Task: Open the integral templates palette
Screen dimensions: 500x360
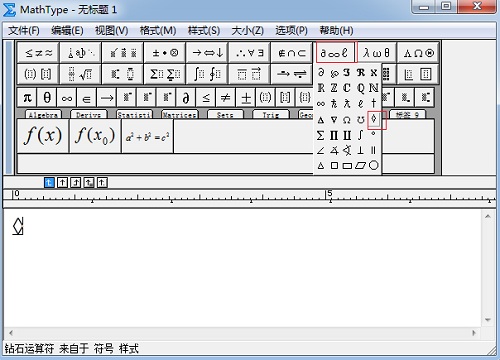Action: coord(207,74)
